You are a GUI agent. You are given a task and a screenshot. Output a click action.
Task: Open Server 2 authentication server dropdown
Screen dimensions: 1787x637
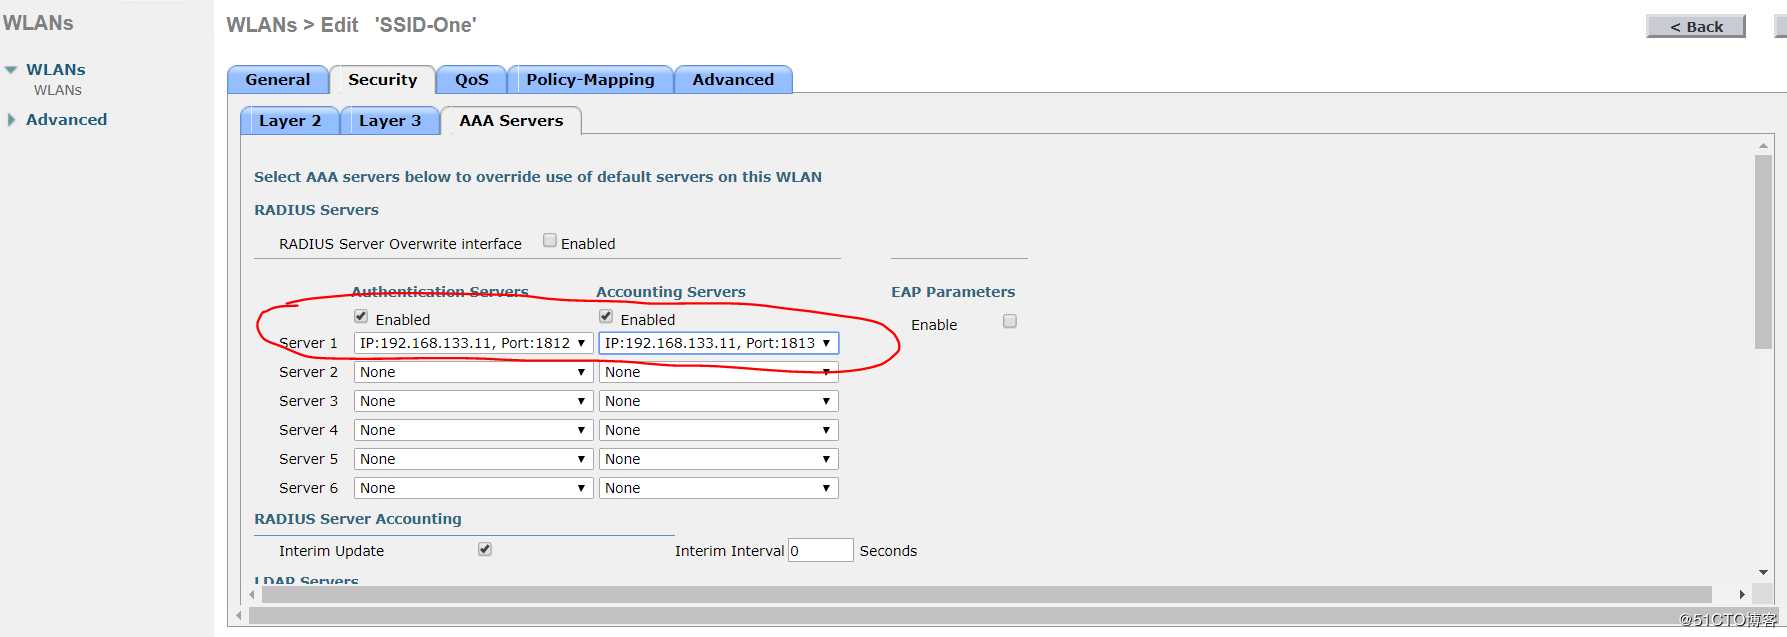click(473, 372)
